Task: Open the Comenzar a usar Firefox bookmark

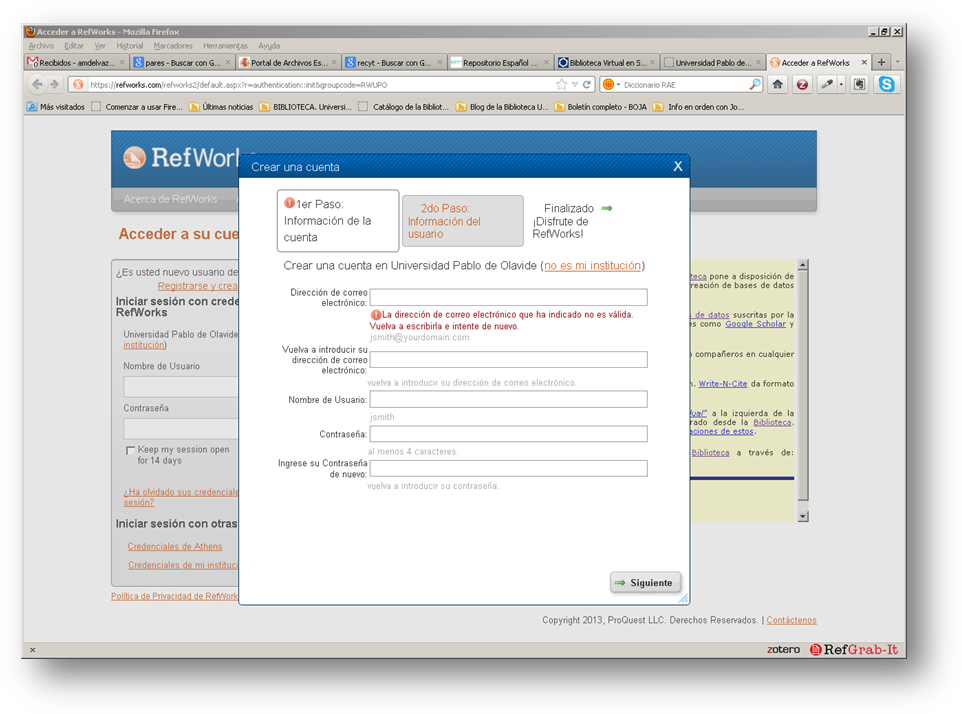Action: click(137, 107)
